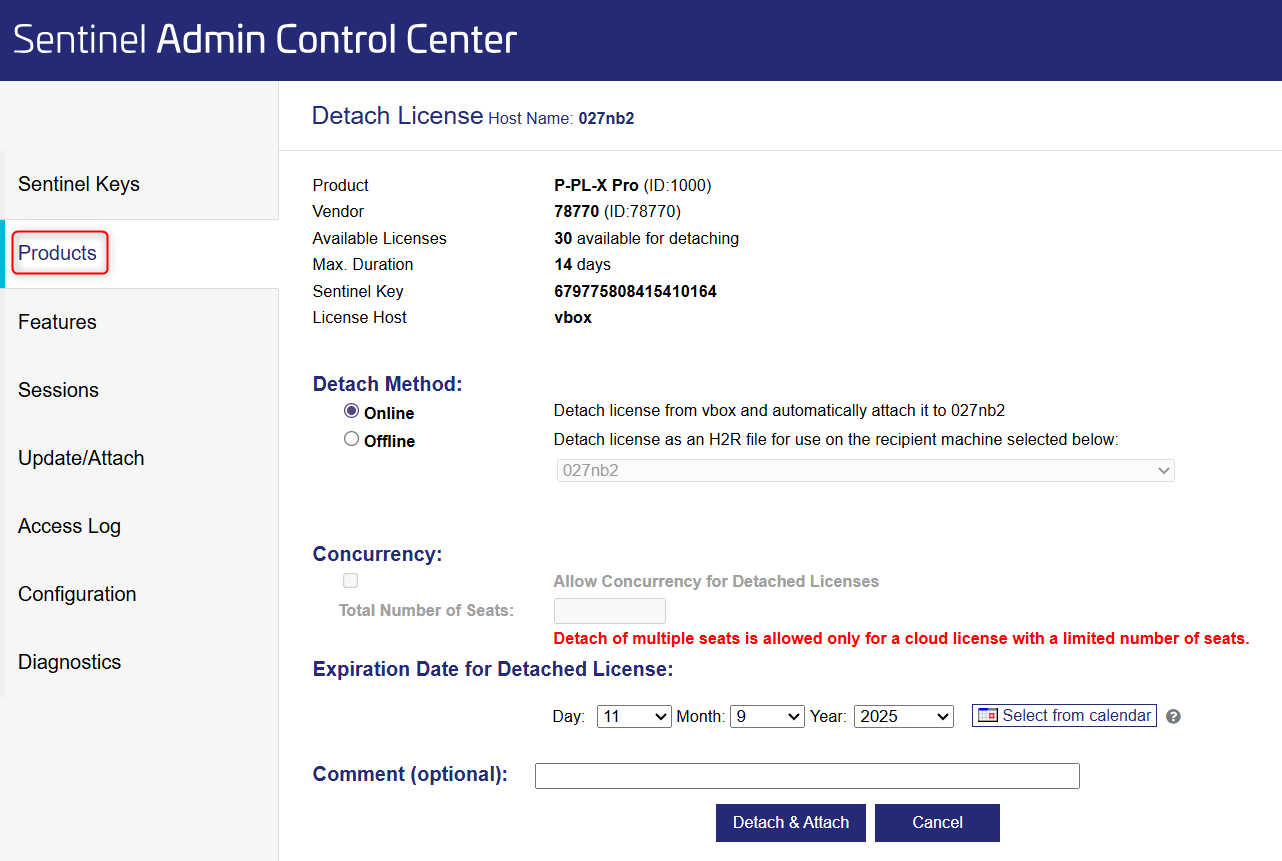Open the Month dropdown
Screen dimensions: 1282x861
click(767, 716)
